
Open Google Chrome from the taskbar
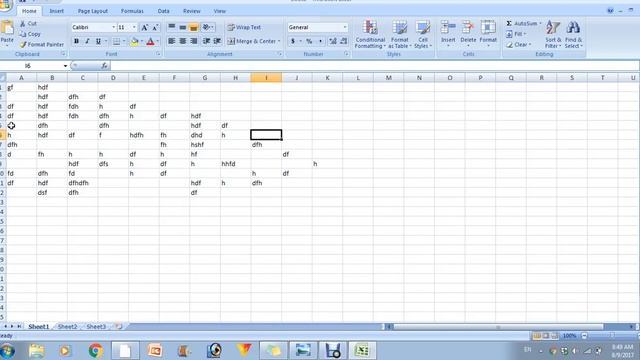96,351
